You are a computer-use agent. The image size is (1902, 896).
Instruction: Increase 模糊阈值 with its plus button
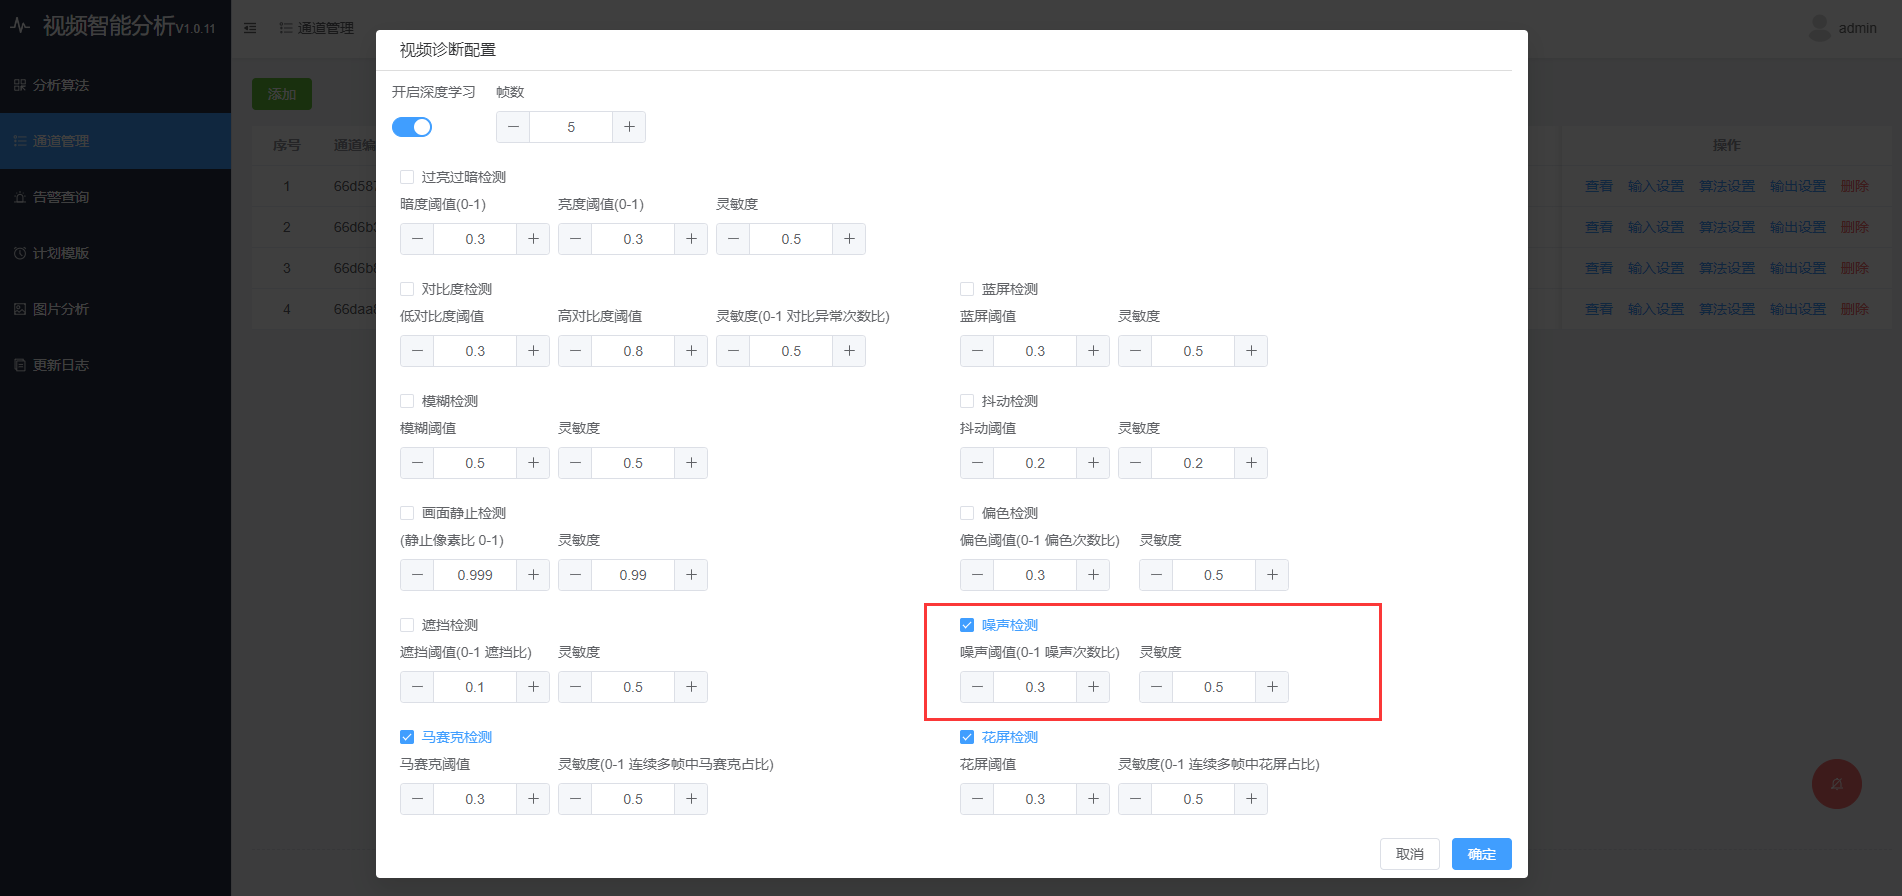533,463
